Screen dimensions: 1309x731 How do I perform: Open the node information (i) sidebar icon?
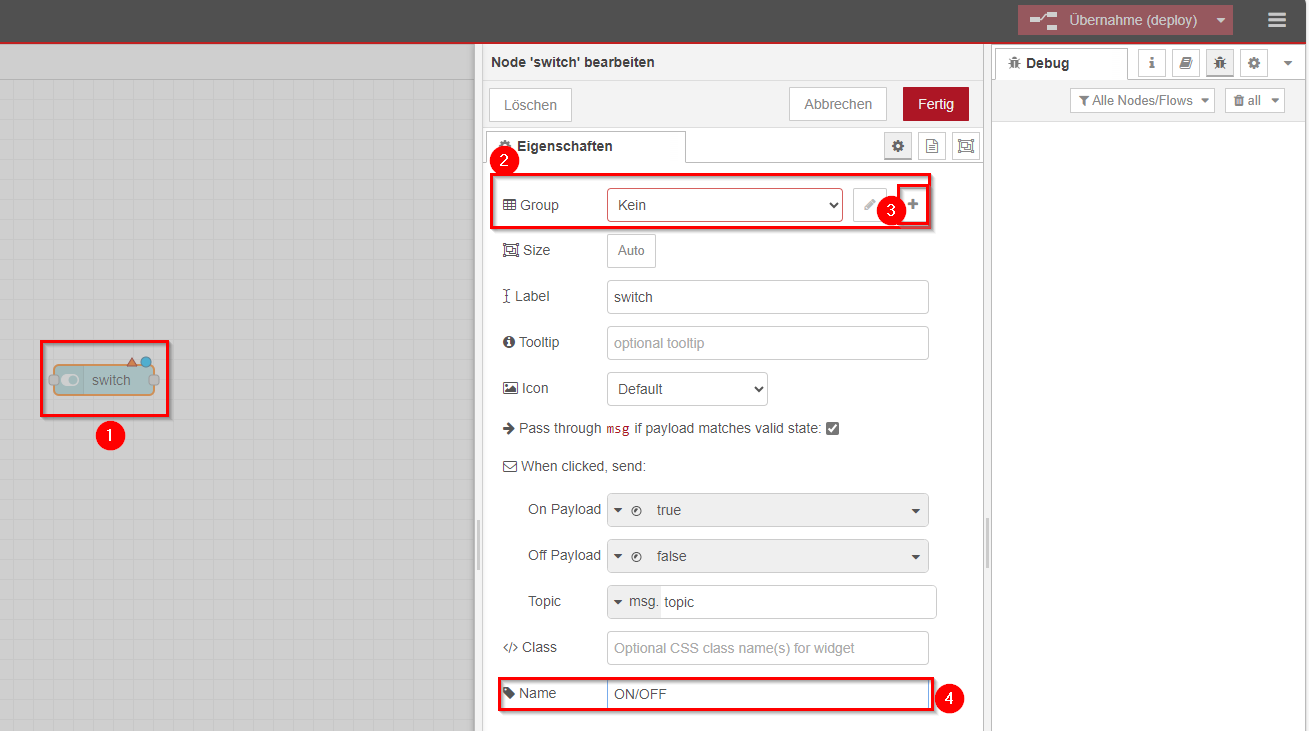coord(1151,63)
